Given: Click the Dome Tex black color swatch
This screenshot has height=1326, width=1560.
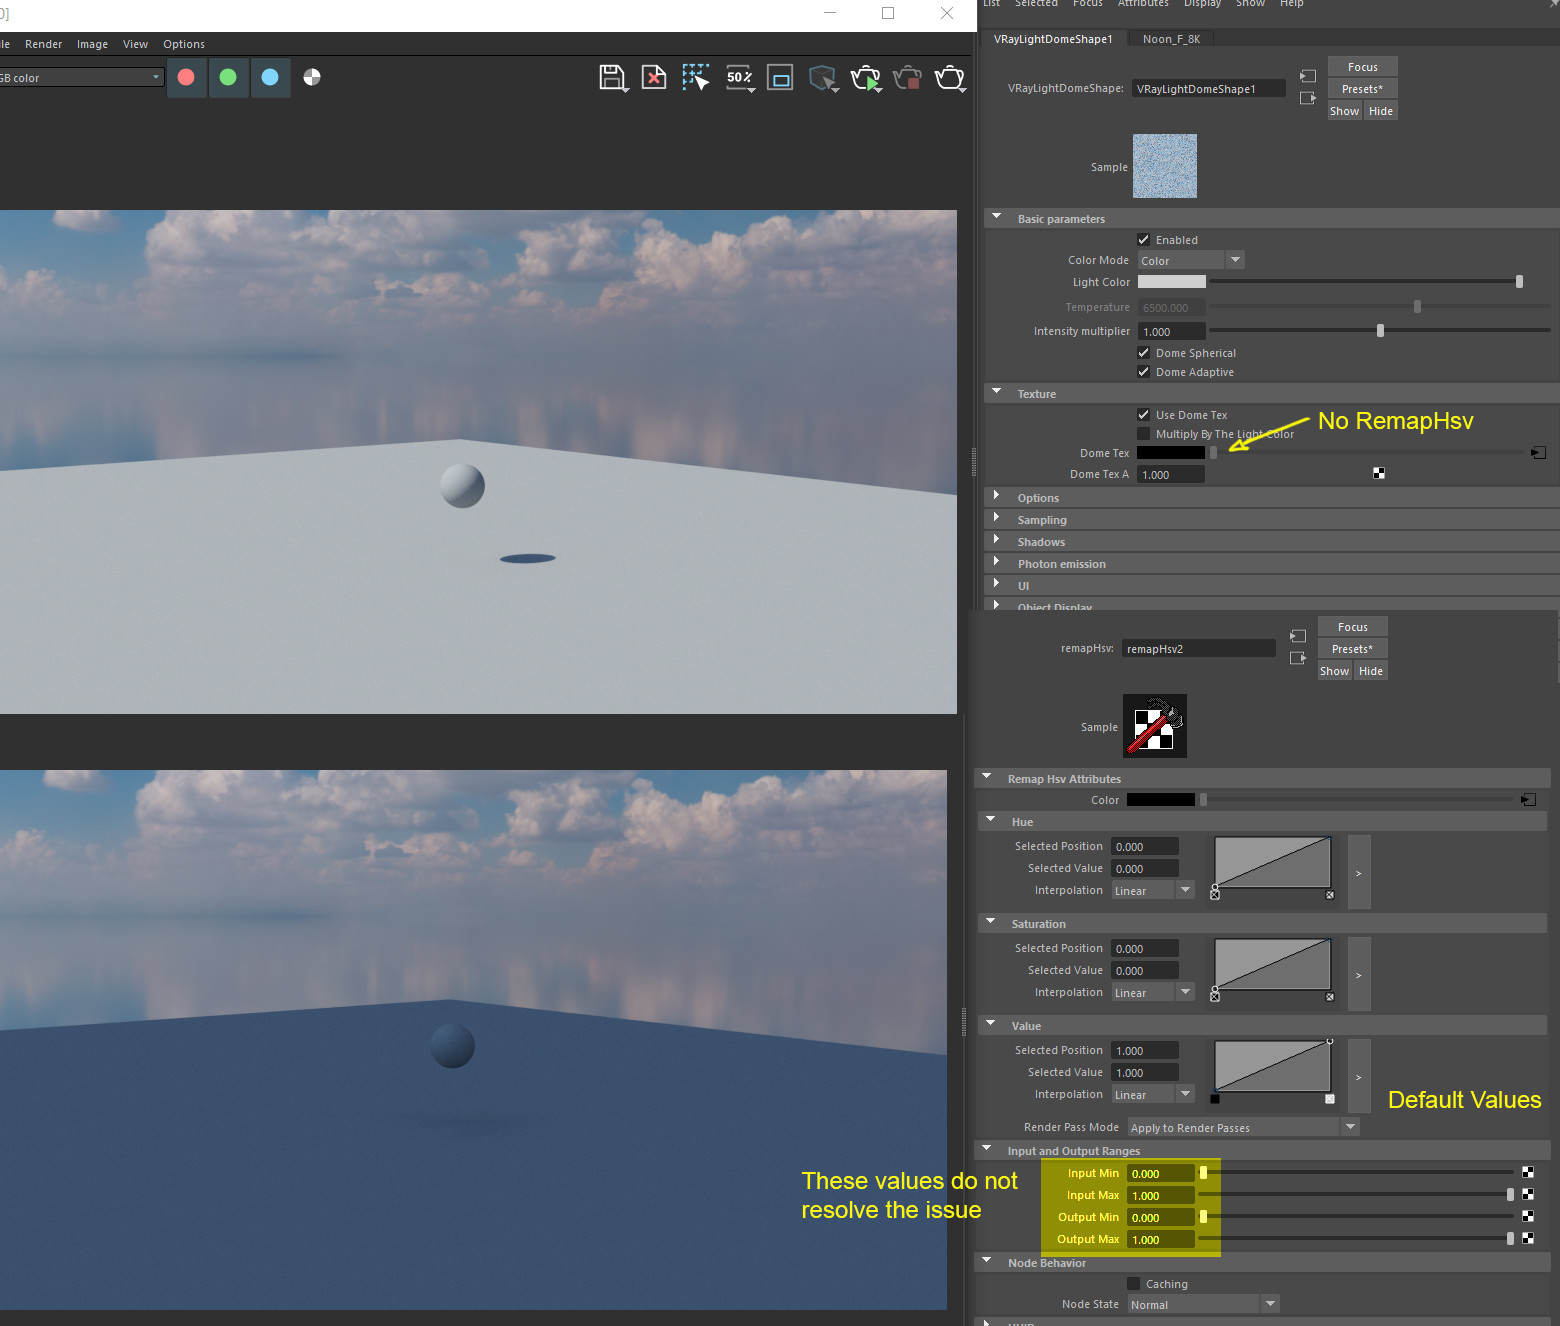Looking at the screenshot, I should tap(1171, 453).
